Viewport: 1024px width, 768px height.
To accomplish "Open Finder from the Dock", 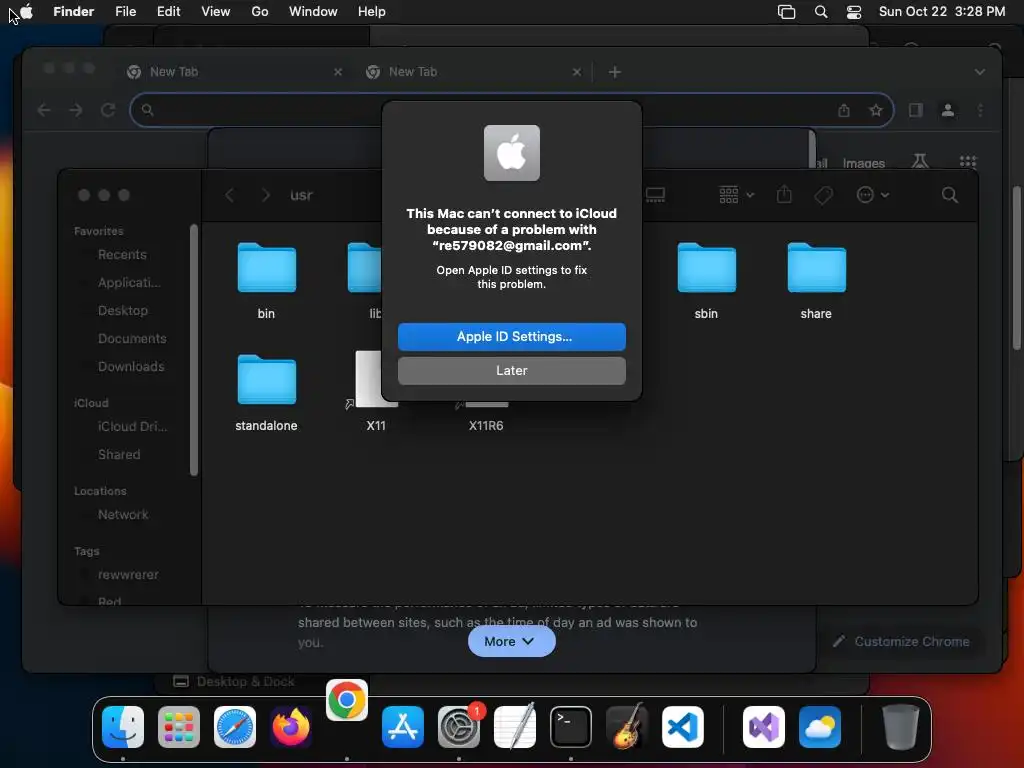I will coord(123,727).
